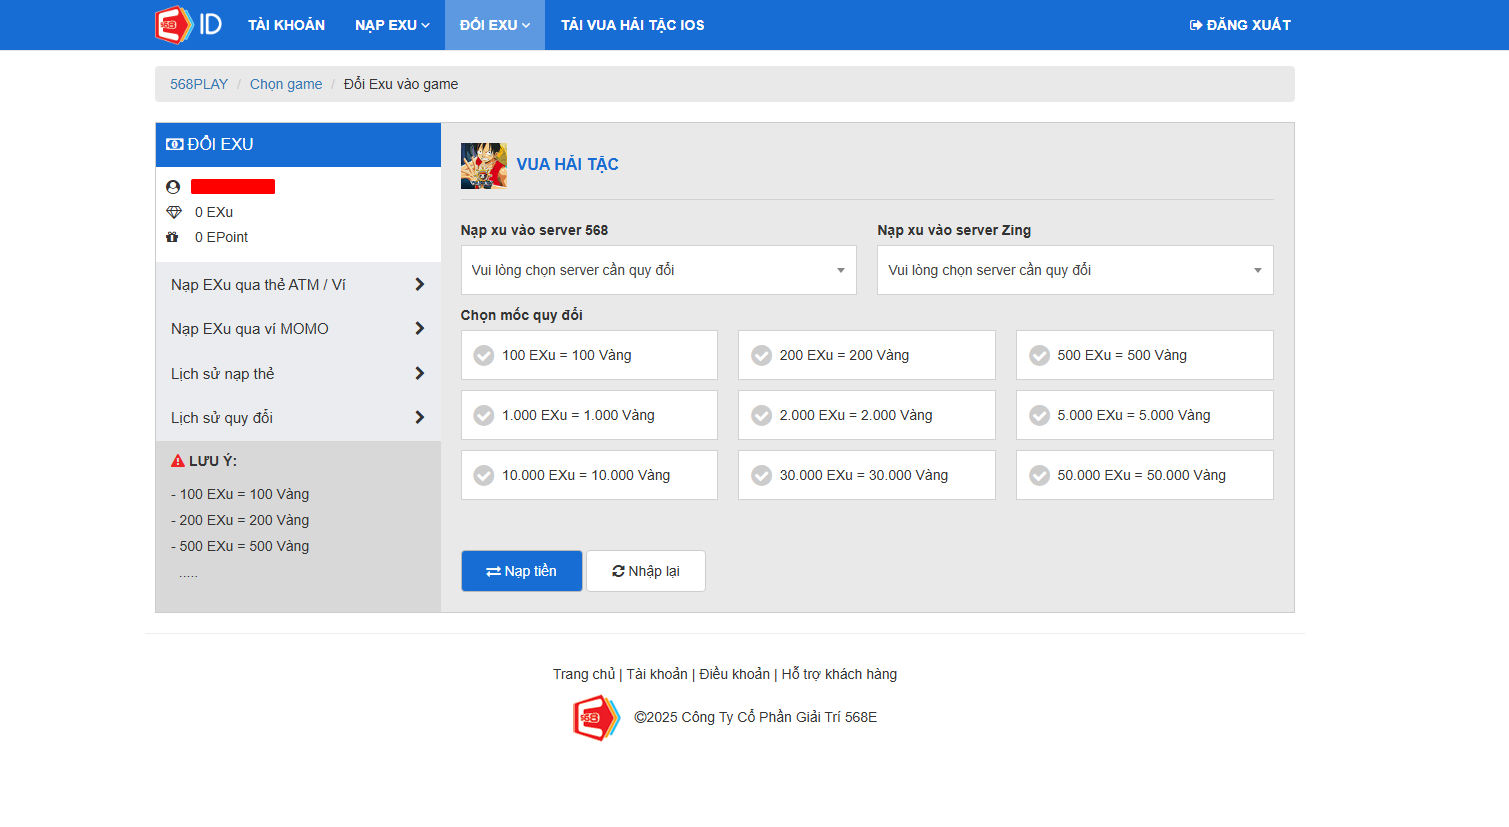Open Nạp EXu qua ví MOMO
The height and width of the screenshot is (827, 1509).
pyautogui.click(x=298, y=329)
